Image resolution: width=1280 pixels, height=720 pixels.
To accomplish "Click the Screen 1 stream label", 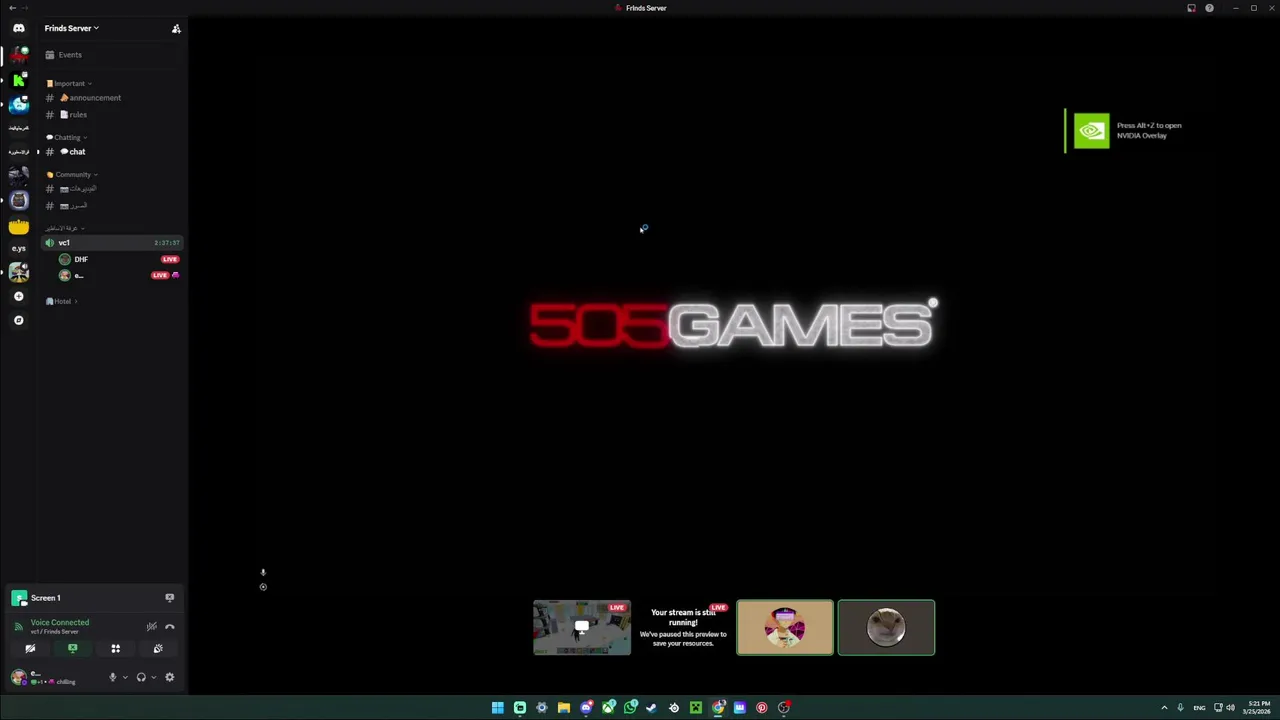I will click(x=45, y=598).
